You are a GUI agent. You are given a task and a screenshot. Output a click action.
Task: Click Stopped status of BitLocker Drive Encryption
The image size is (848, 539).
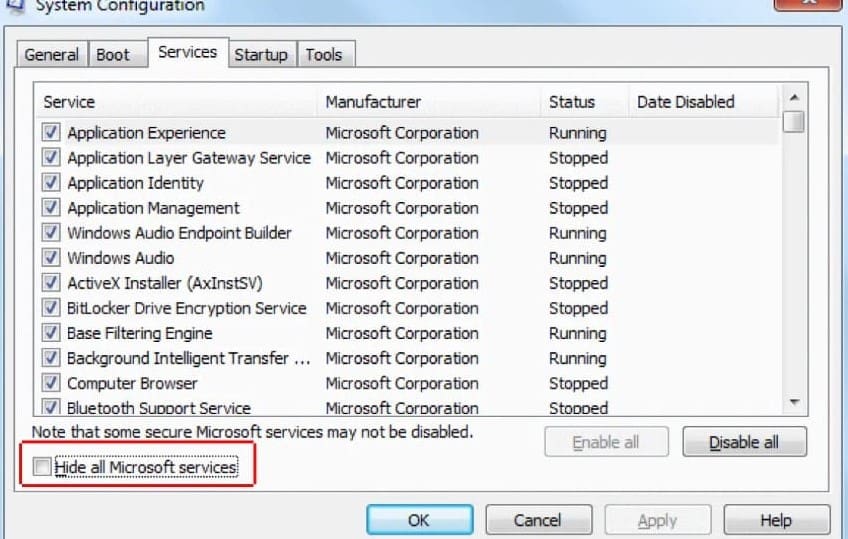[578, 308]
